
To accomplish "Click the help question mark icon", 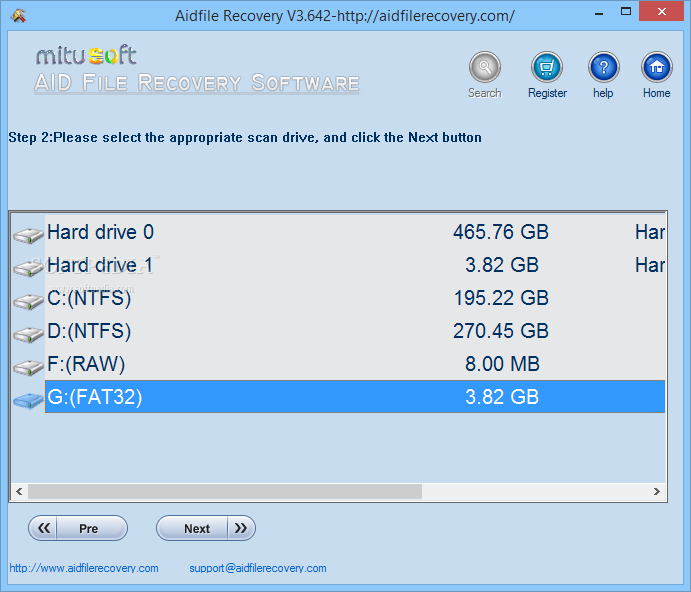I will [x=603, y=67].
